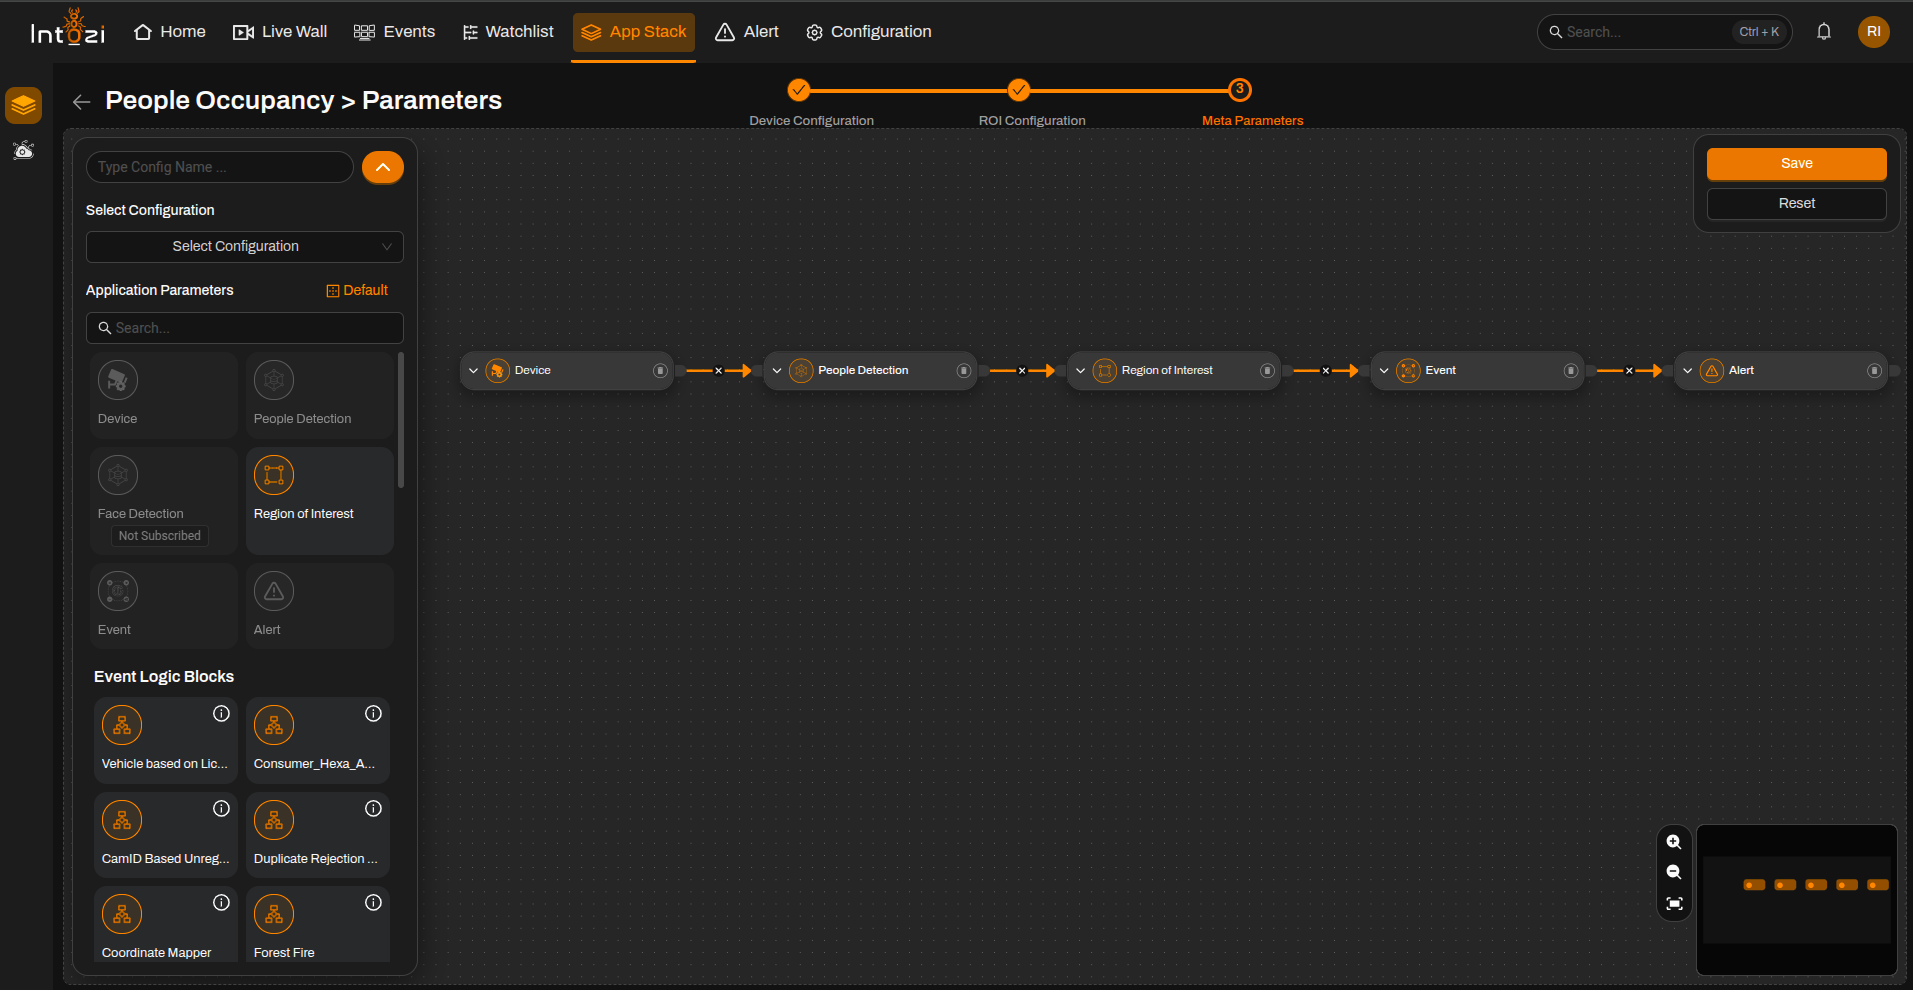Go to the Live Wall tab
The height and width of the screenshot is (990, 1913).
pyautogui.click(x=280, y=32)
